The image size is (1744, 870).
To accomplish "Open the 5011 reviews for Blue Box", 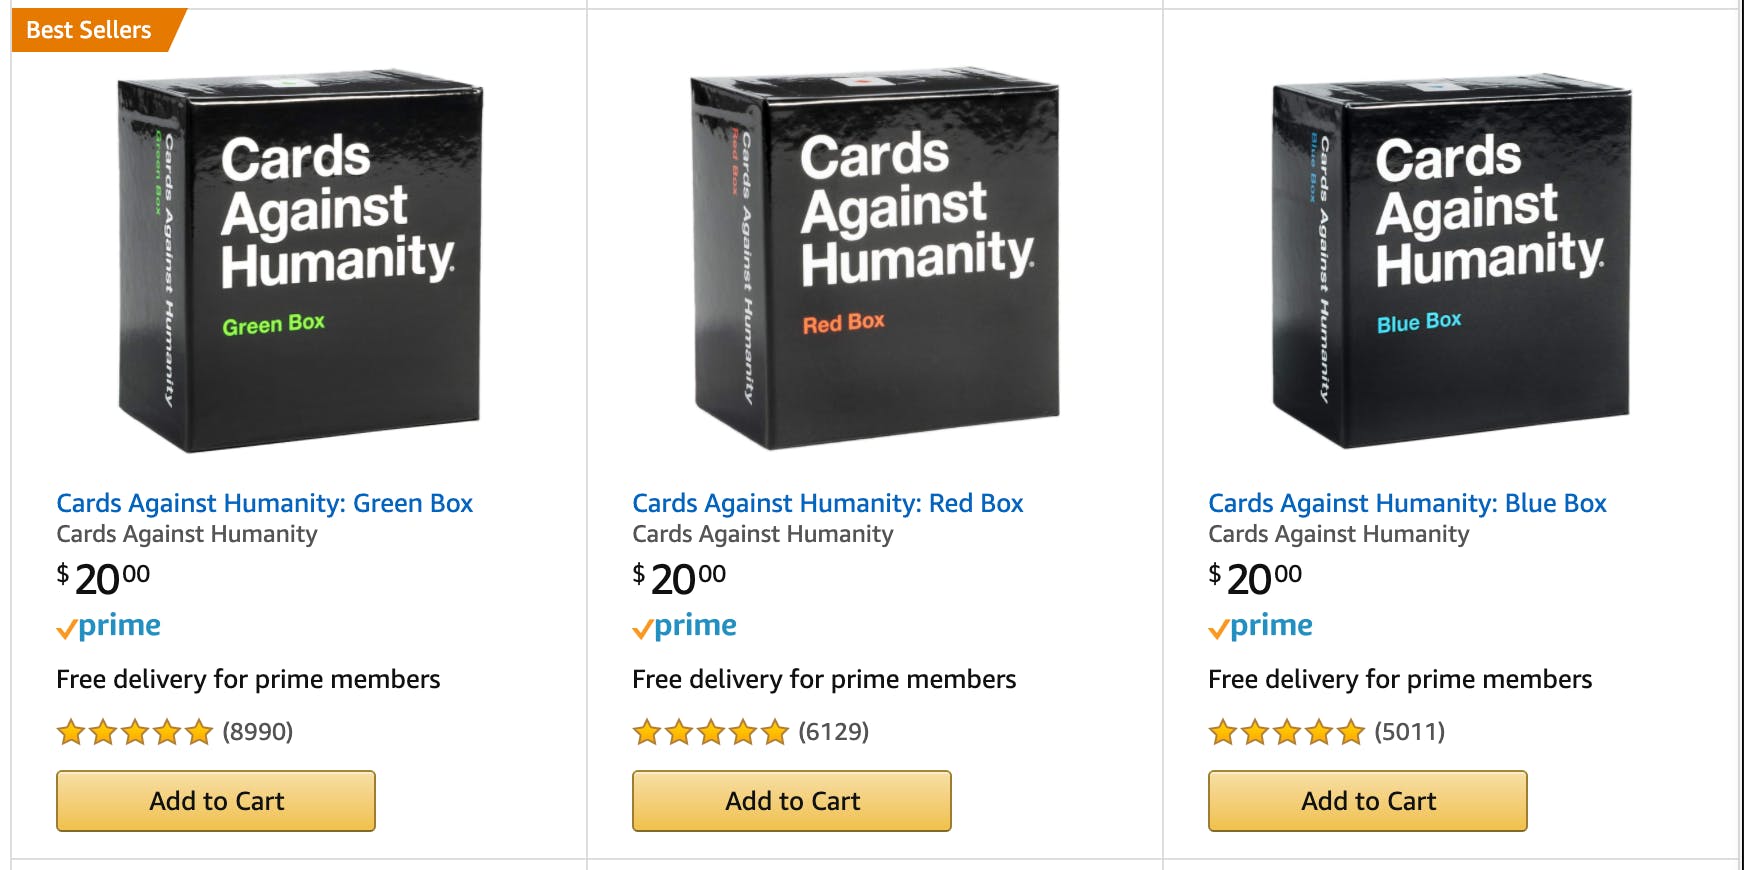I will [1410, 732].
